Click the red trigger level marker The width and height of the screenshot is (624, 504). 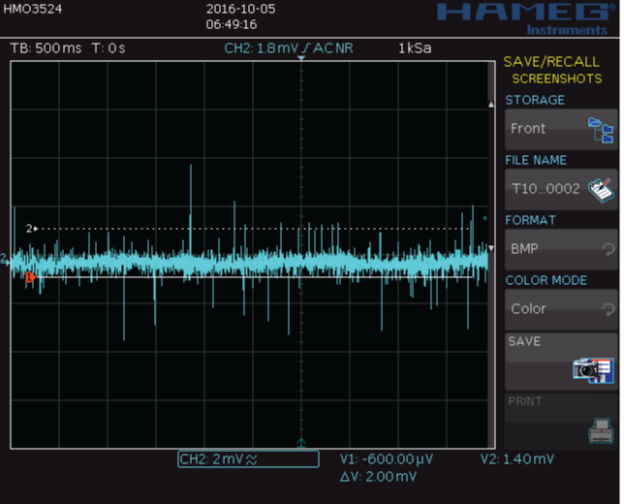click(30, 277)
